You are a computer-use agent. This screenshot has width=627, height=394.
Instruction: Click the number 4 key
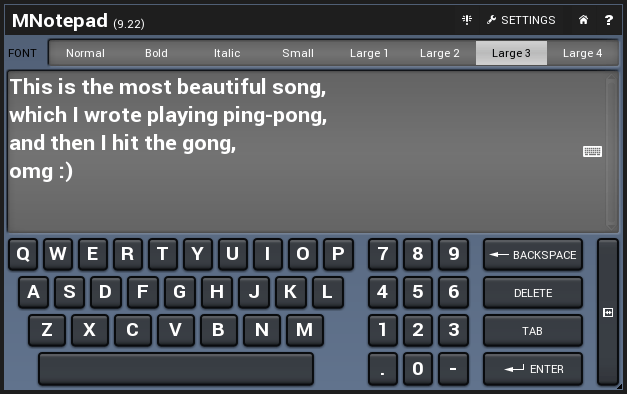click(383, 292)
